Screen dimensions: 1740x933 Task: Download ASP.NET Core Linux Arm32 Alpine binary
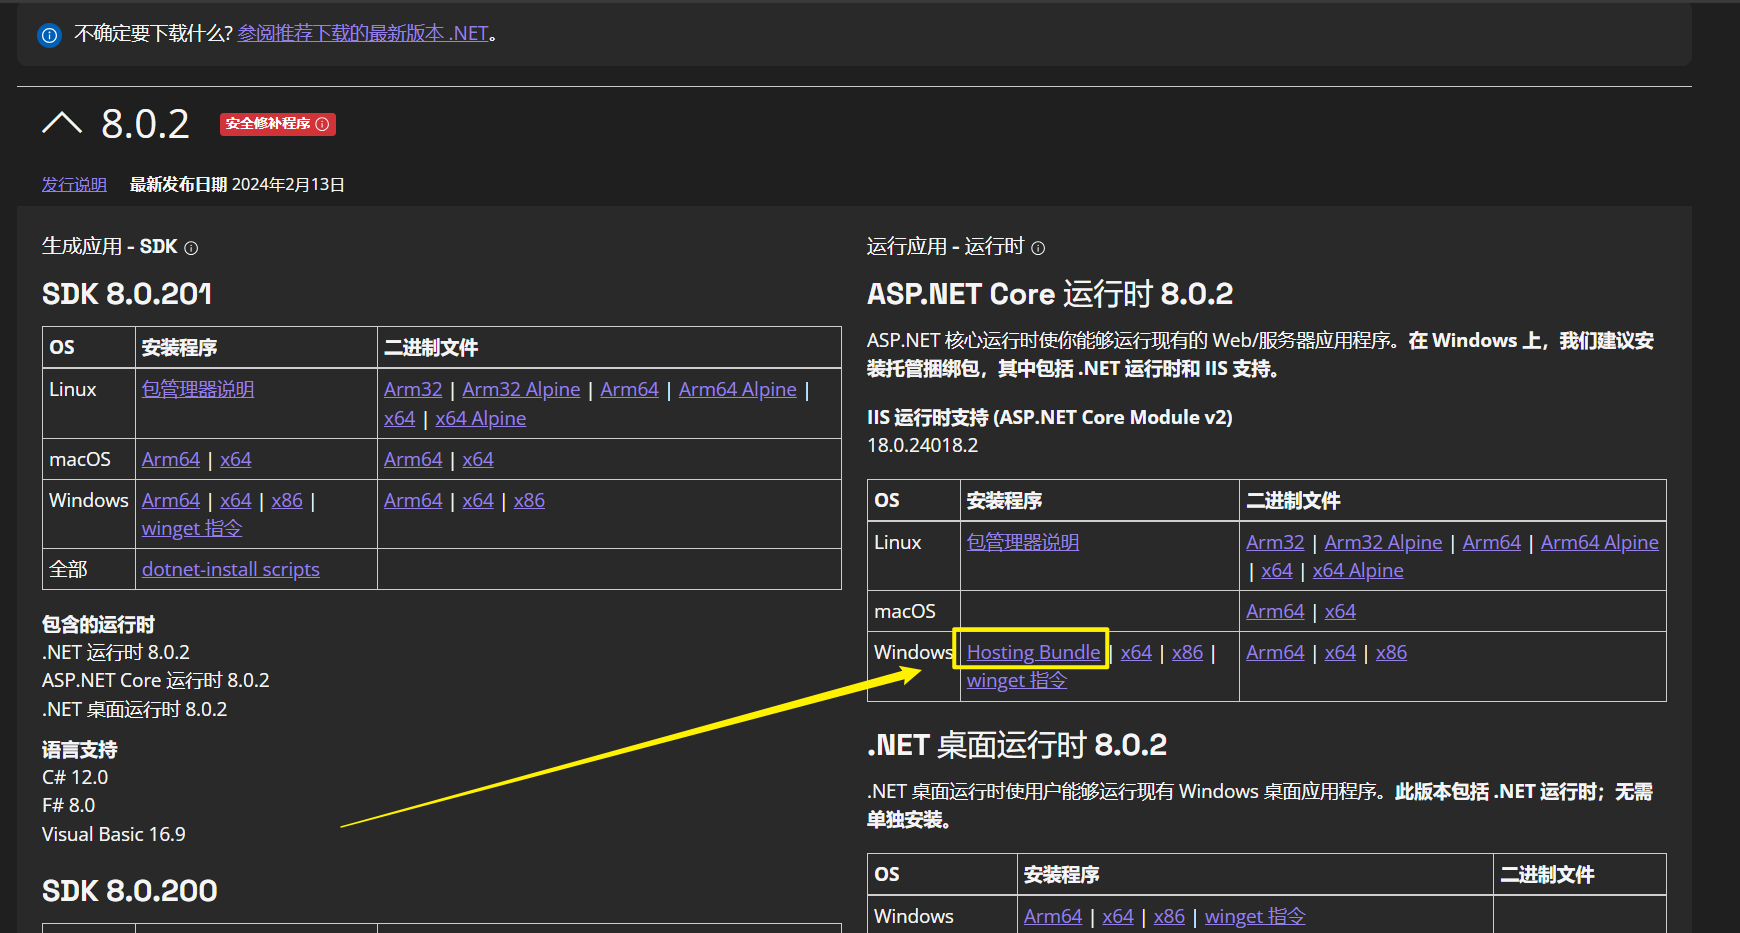tap(1383, 542)
